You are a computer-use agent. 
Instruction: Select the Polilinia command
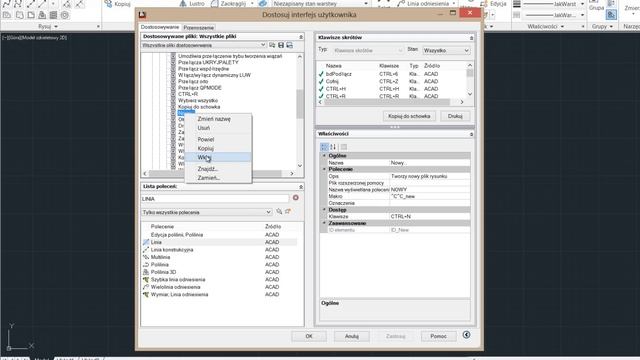tap(219, 264)
